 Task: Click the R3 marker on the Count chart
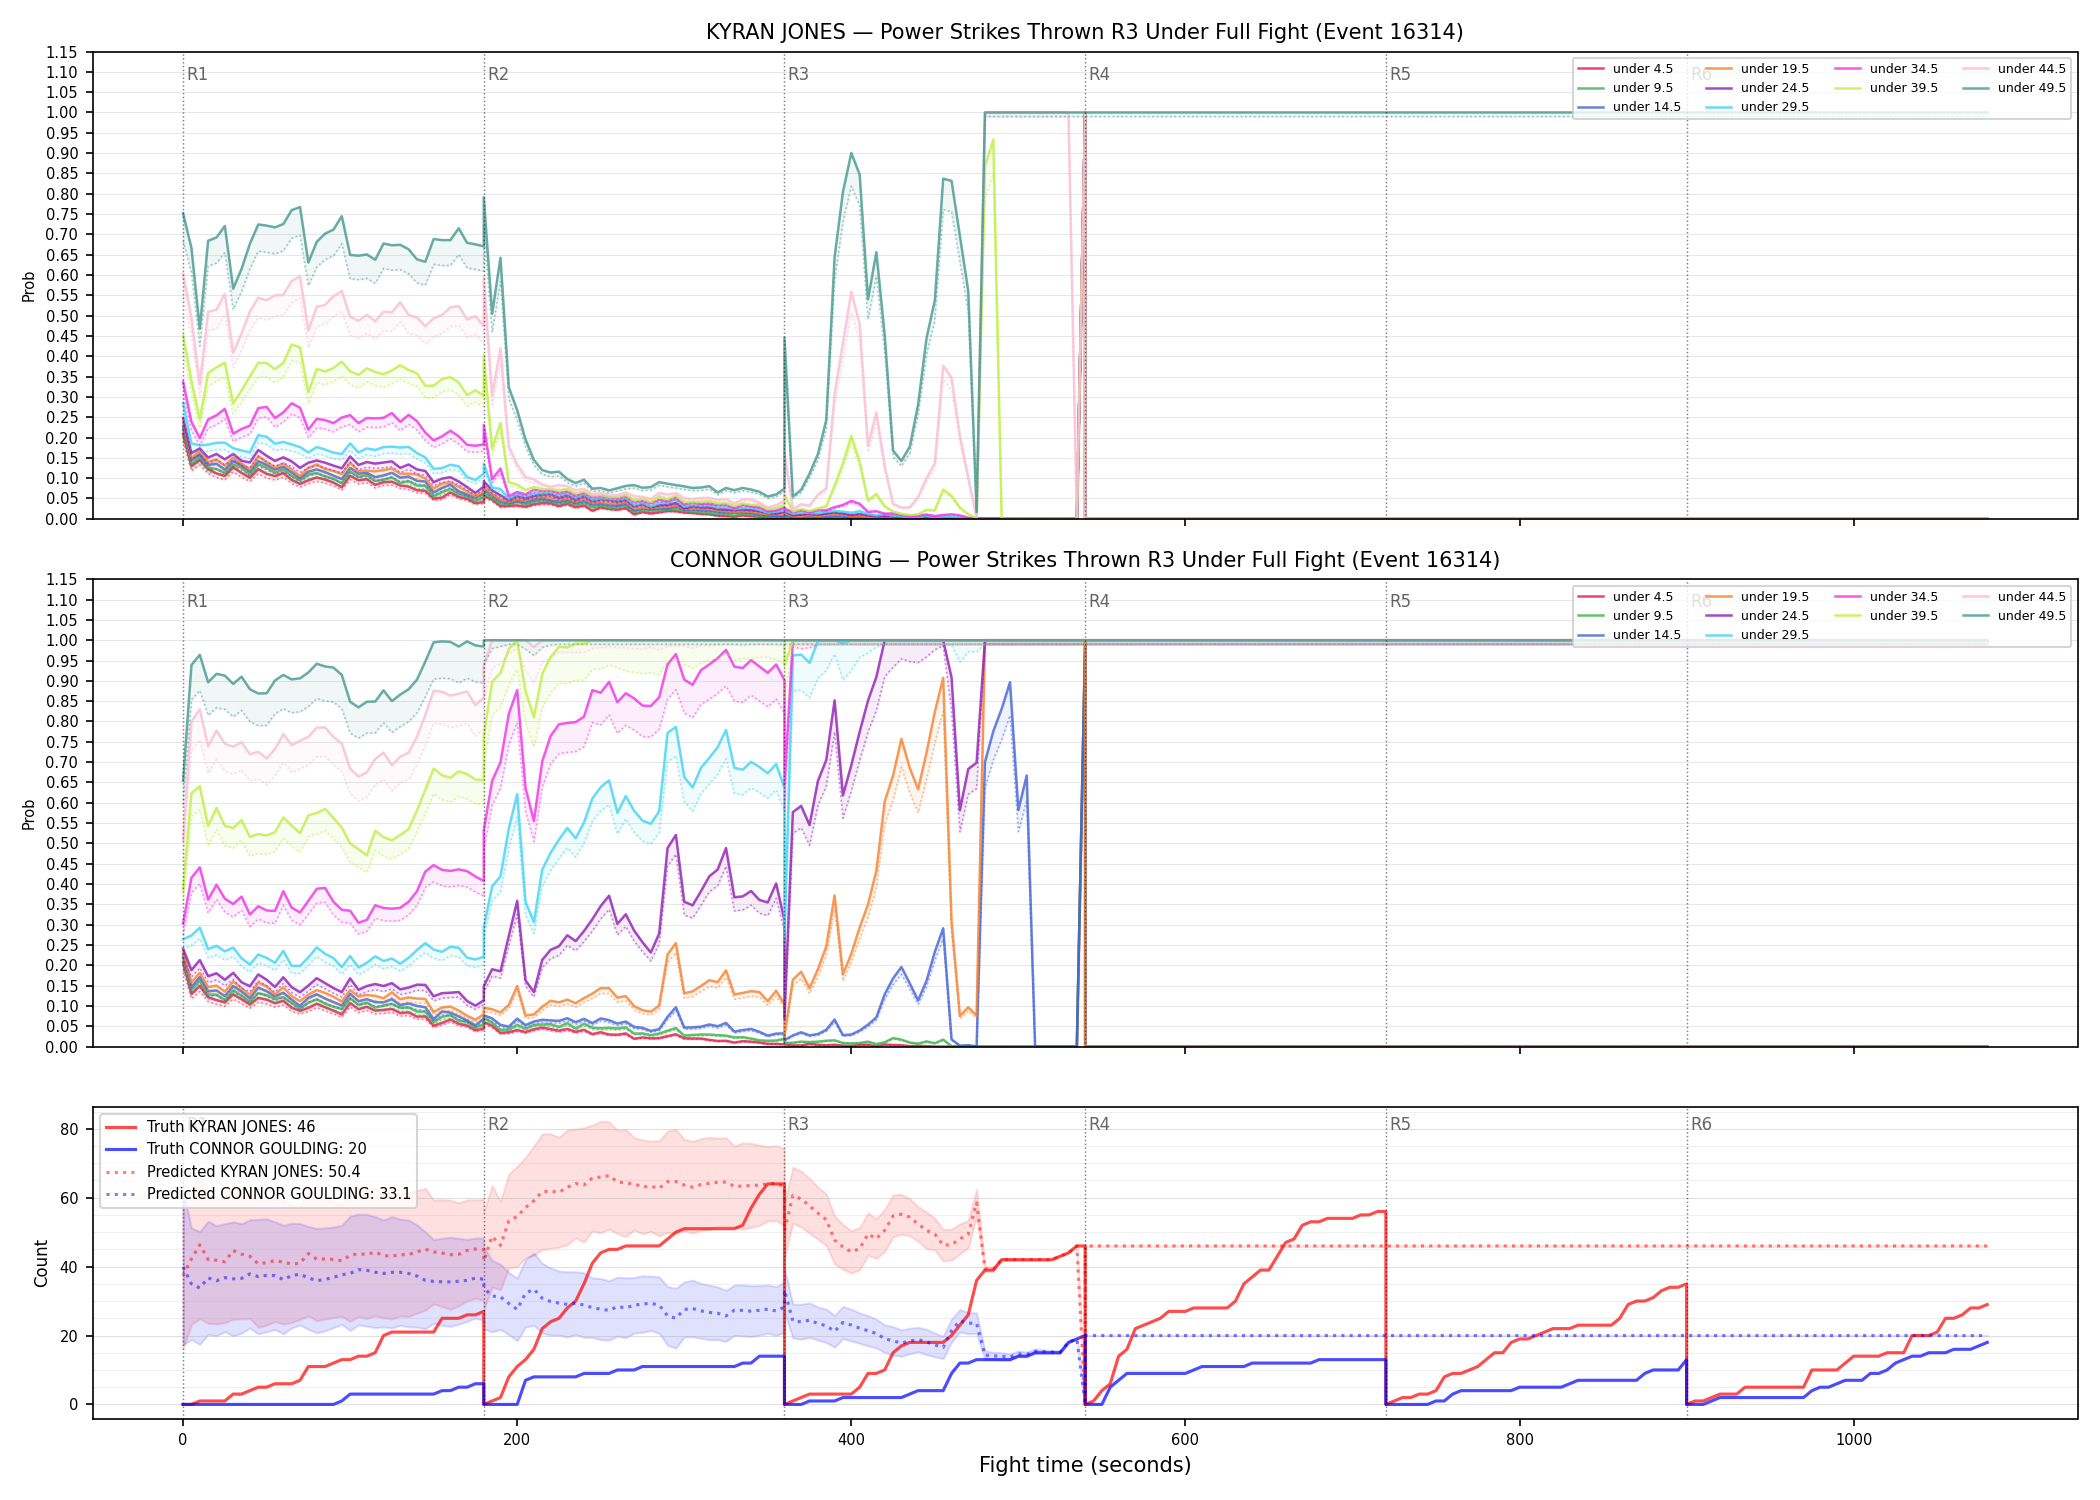click(798, 1124)
